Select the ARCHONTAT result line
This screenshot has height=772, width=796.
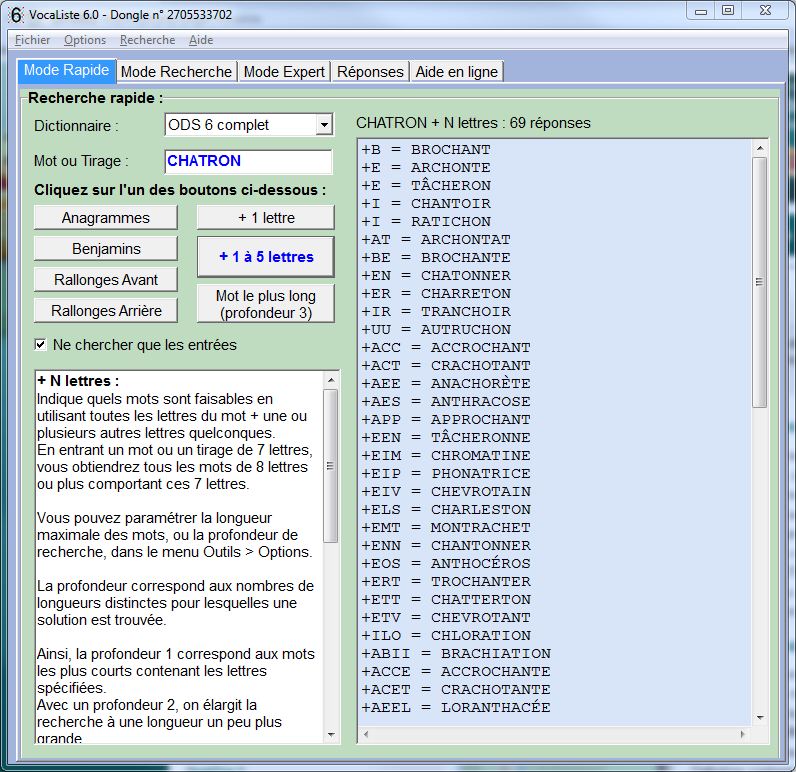(x=436, y=240)
